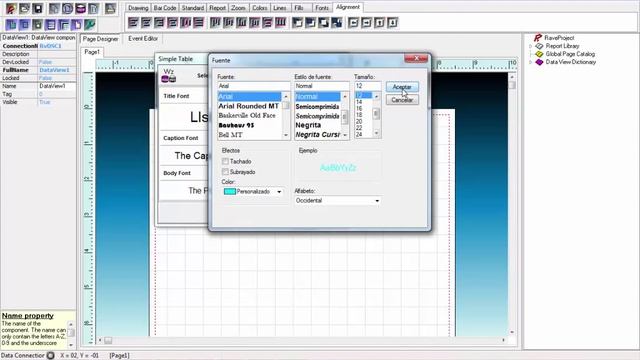
Task: Click the Estilo de fuente scroll-down arrow
Action: tap(345, 135)
